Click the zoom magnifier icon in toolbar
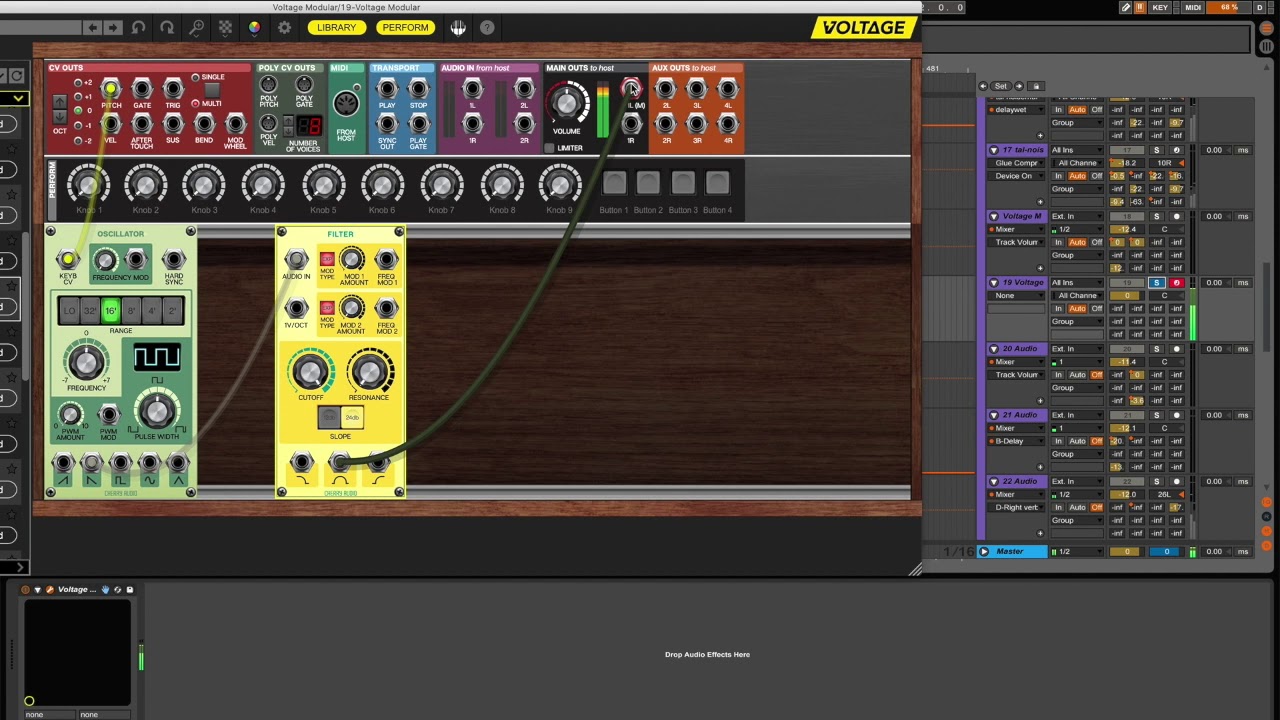This screenshot has width=1280, height=720. pos(197,28)
